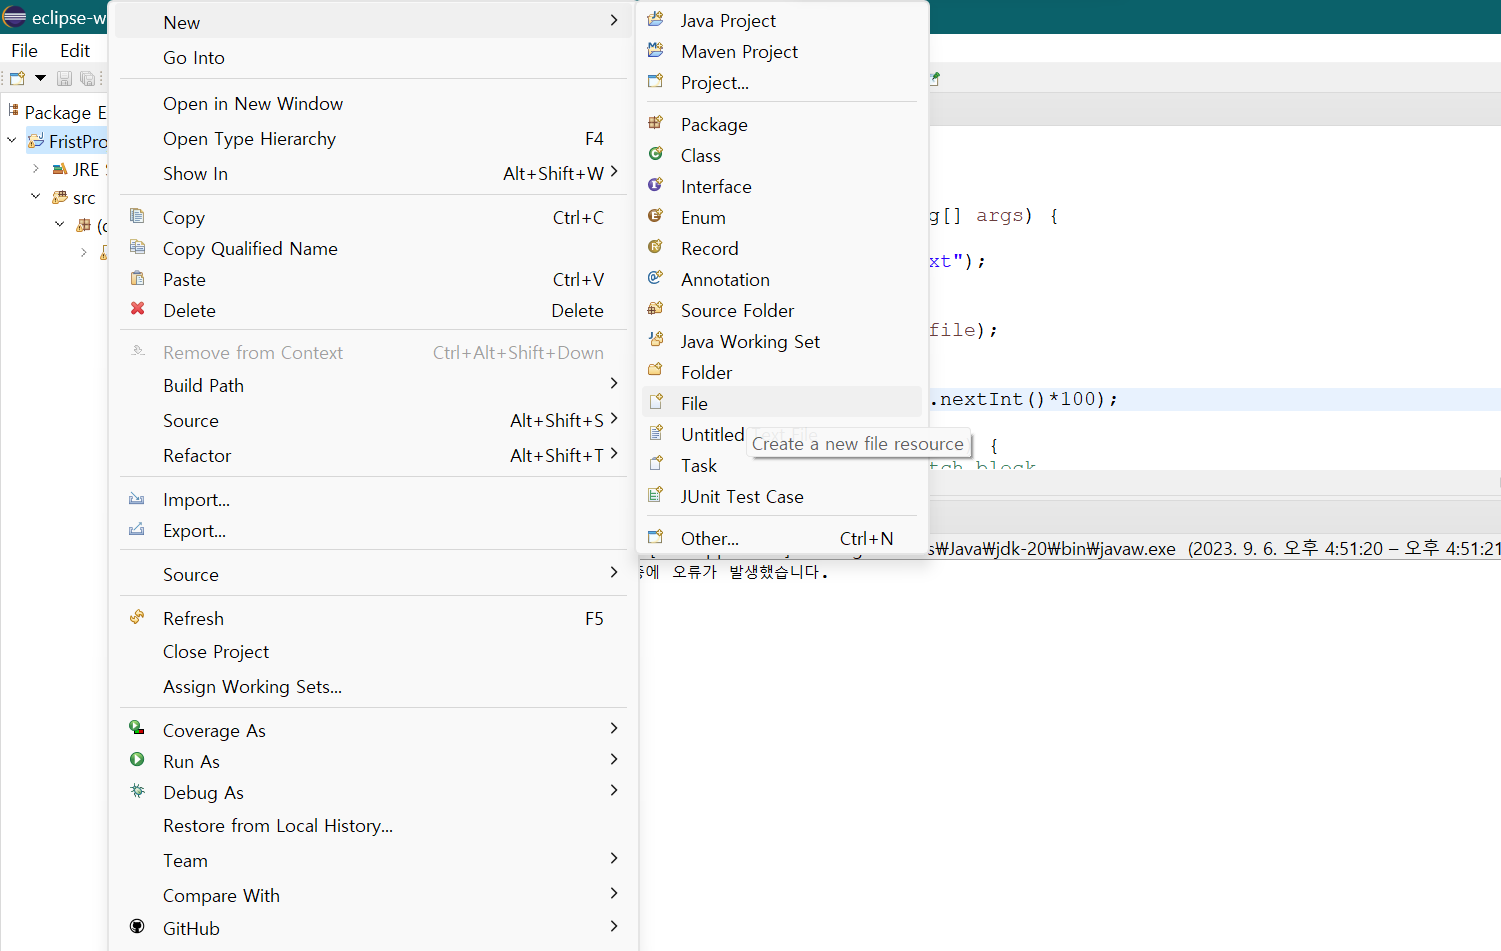
Task: Click the Java Working Set icon
Action: click(656, 341)
